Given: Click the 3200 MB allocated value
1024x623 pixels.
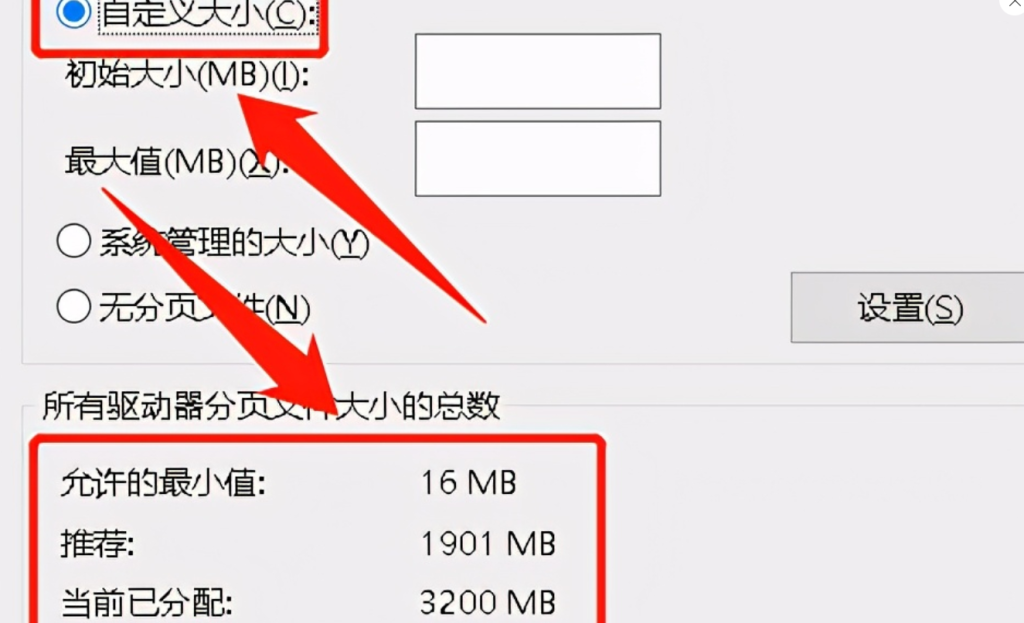Looking at the screenshot, I should [488, 602].
